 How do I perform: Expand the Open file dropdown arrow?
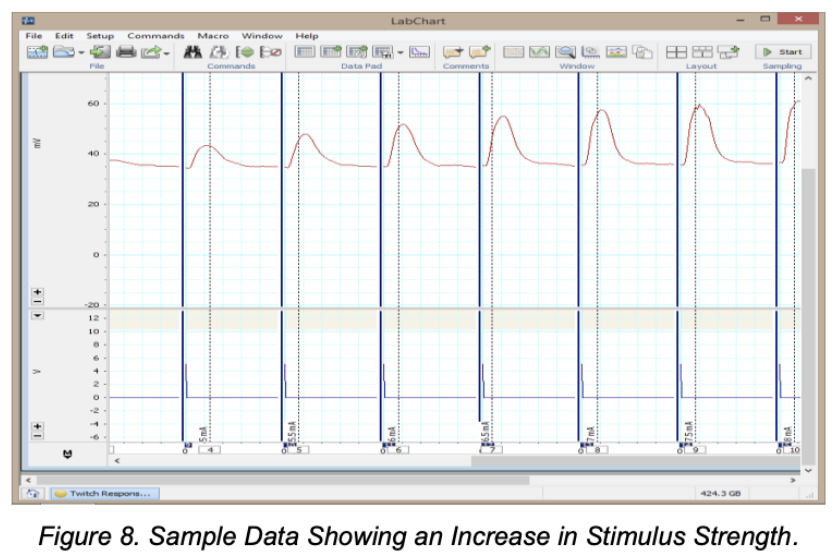(81, 52)
